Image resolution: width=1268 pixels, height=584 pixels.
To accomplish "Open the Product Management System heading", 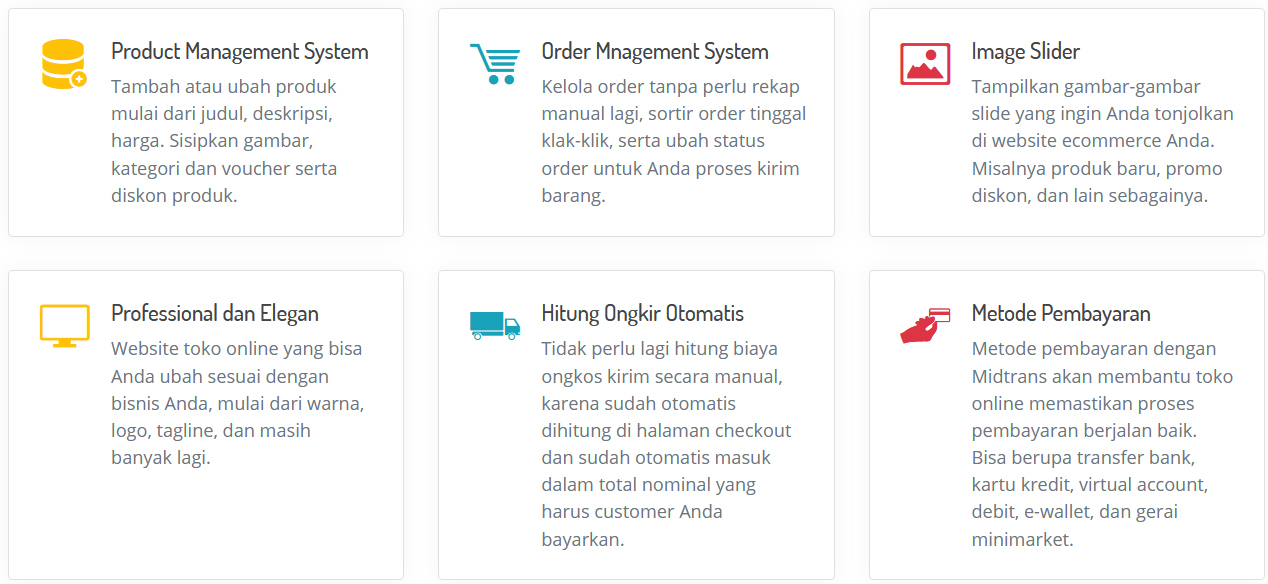I will (240, 50).
